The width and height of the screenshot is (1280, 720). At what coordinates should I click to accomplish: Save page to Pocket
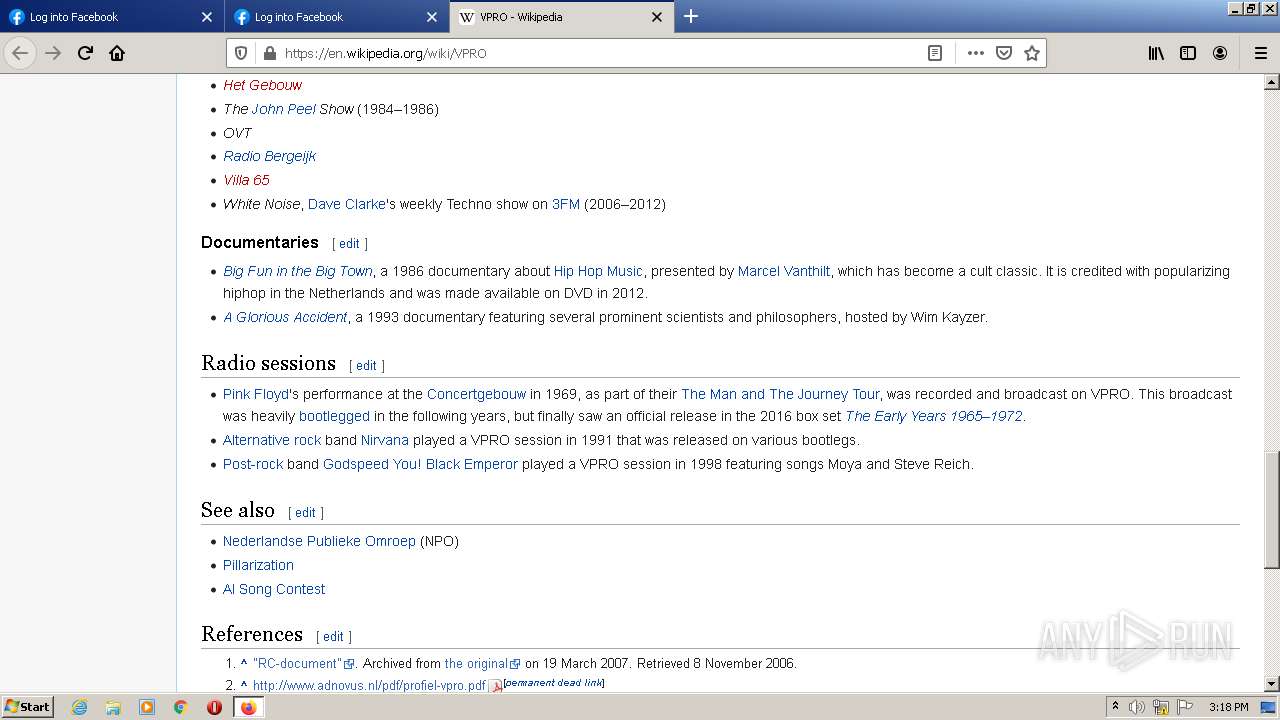coord(1004,53)
